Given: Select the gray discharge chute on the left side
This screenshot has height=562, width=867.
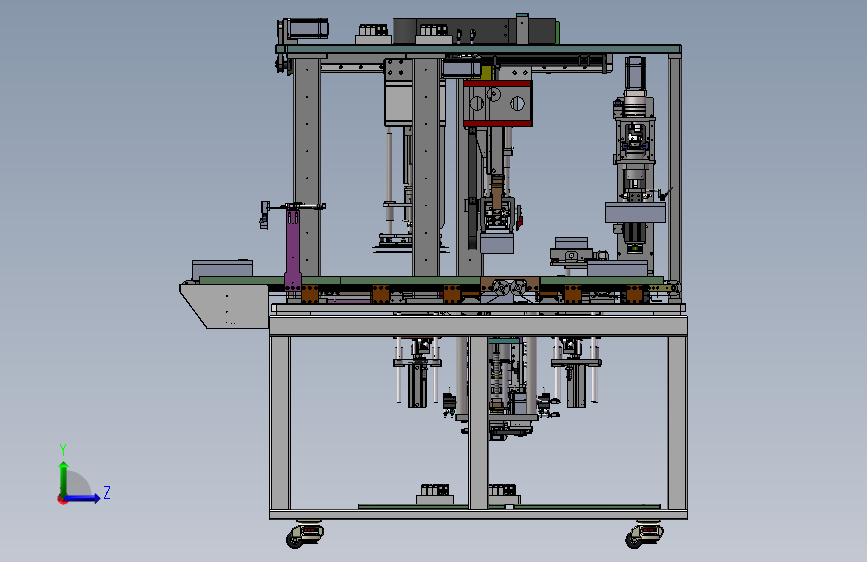Looking at the screenshot, I should tap(224, 305).
